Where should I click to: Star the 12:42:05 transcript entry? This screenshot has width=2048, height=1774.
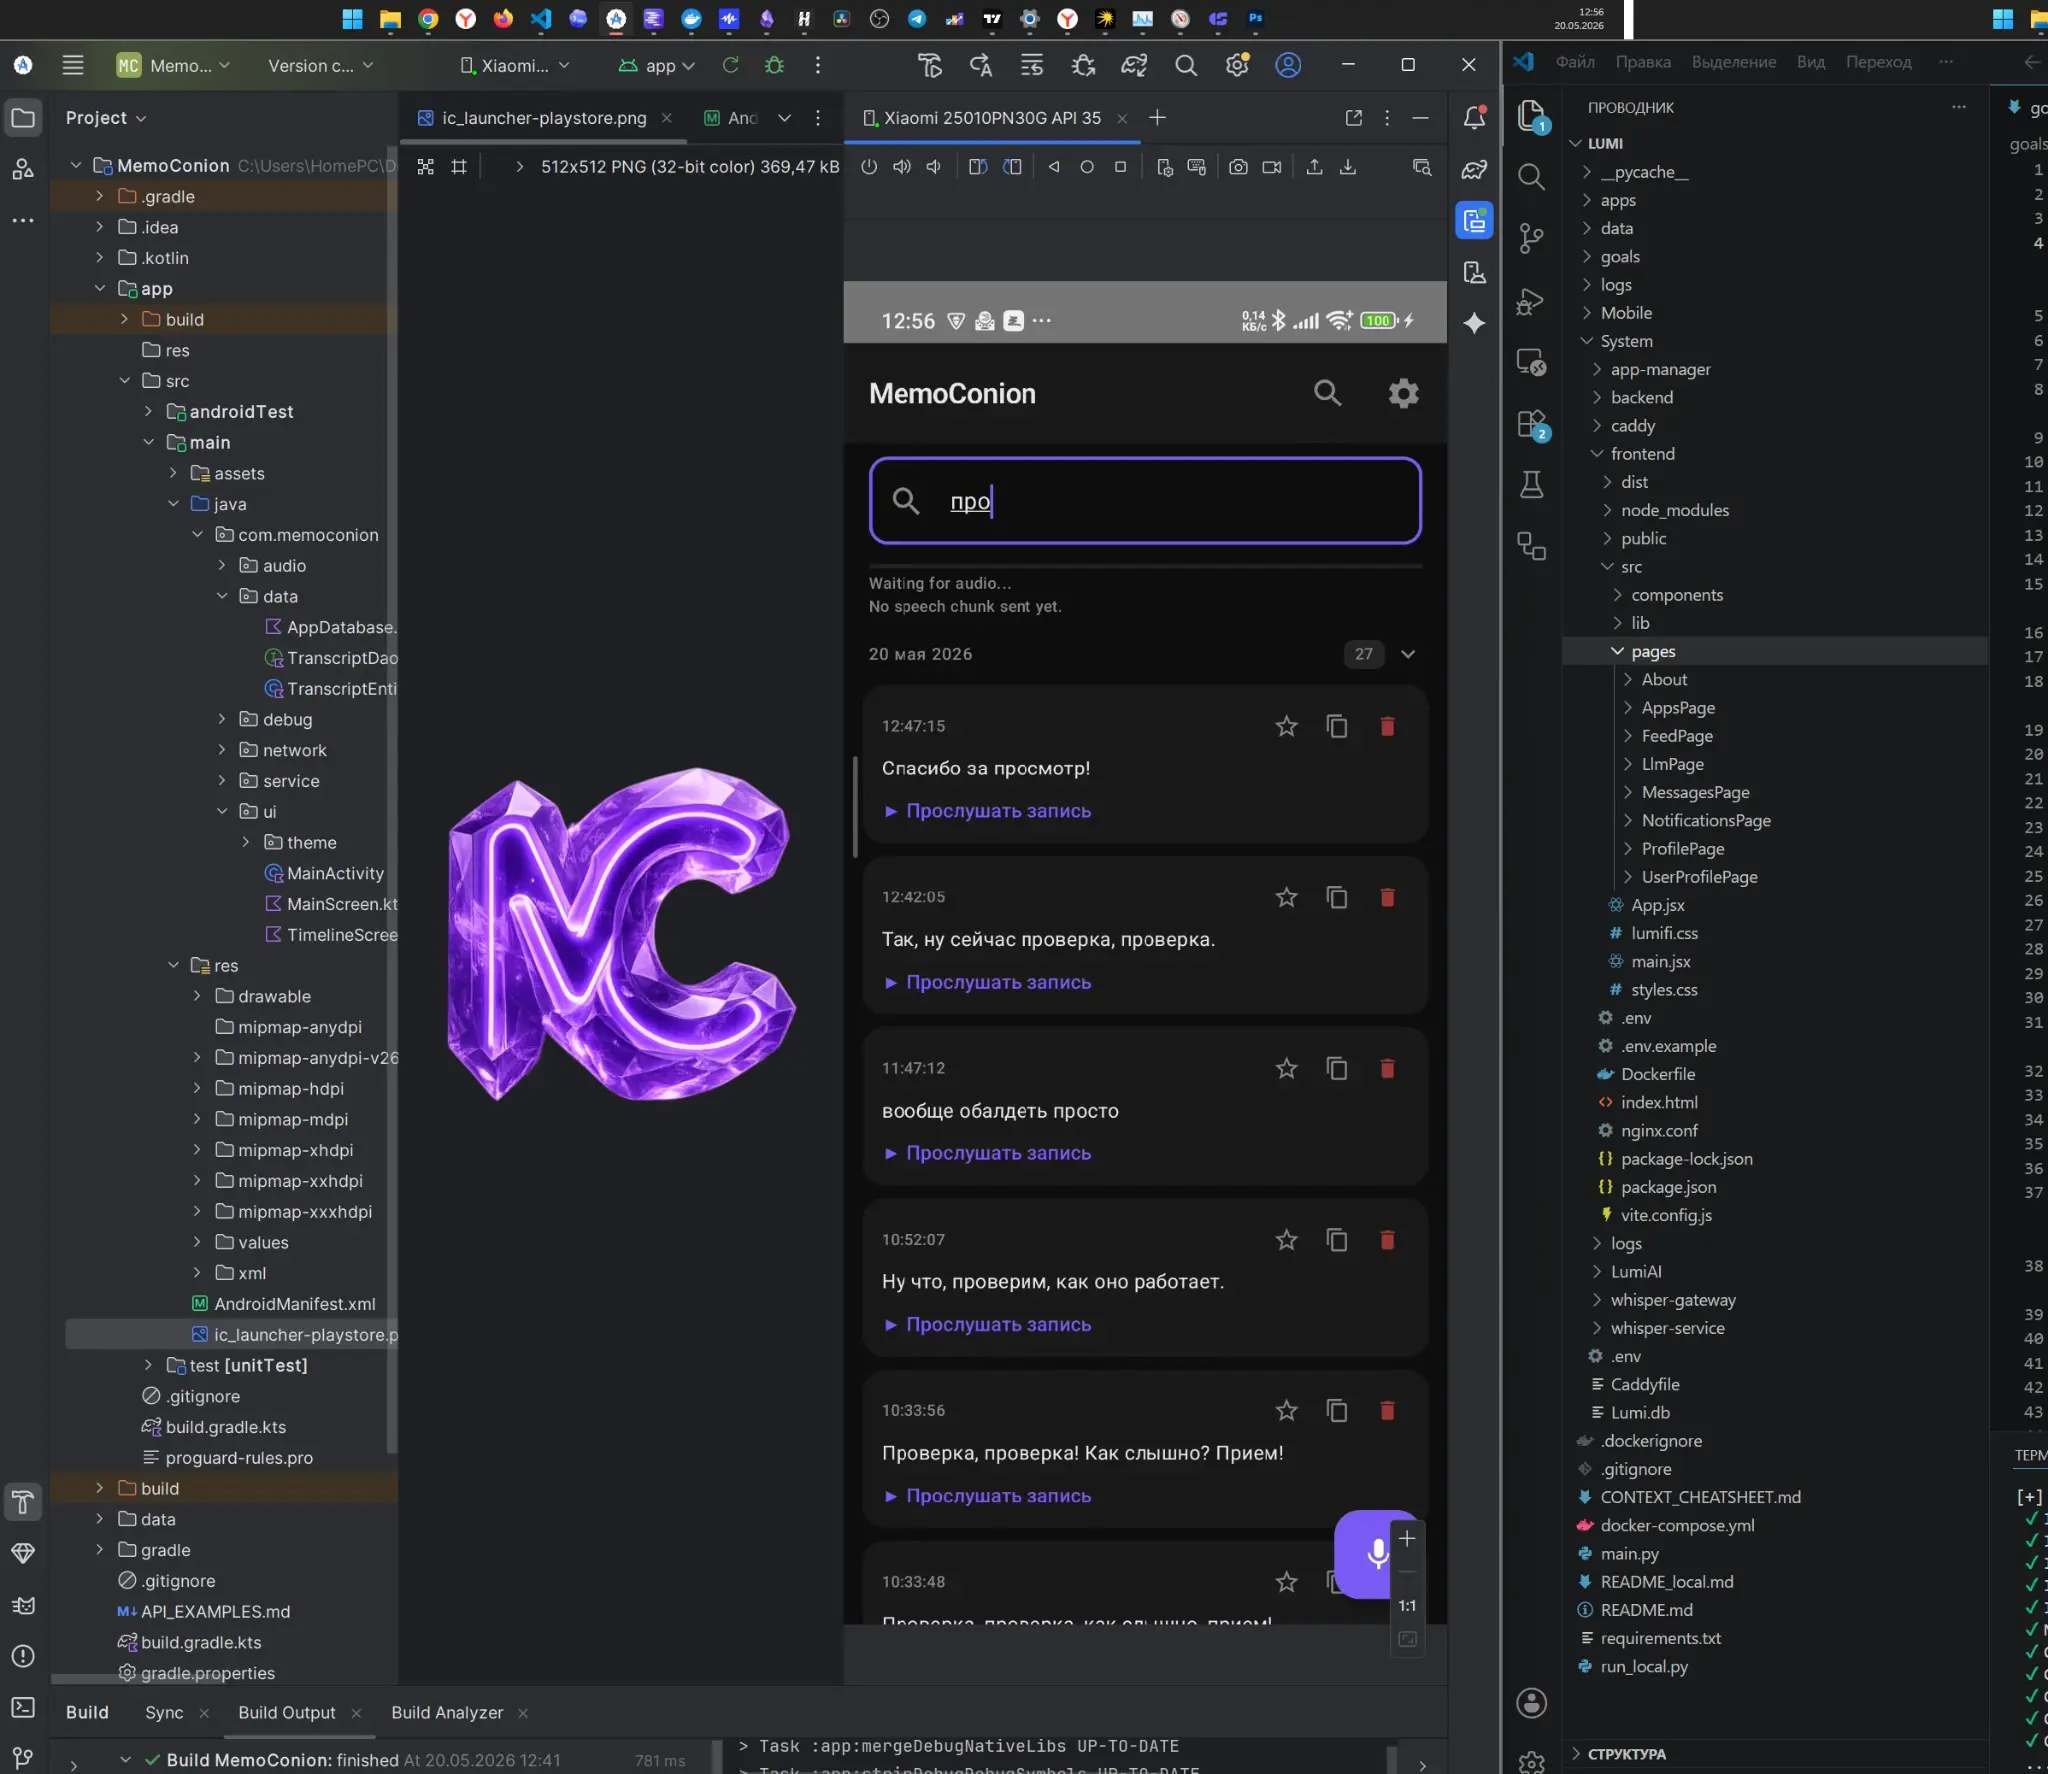tap(1286, 897)
